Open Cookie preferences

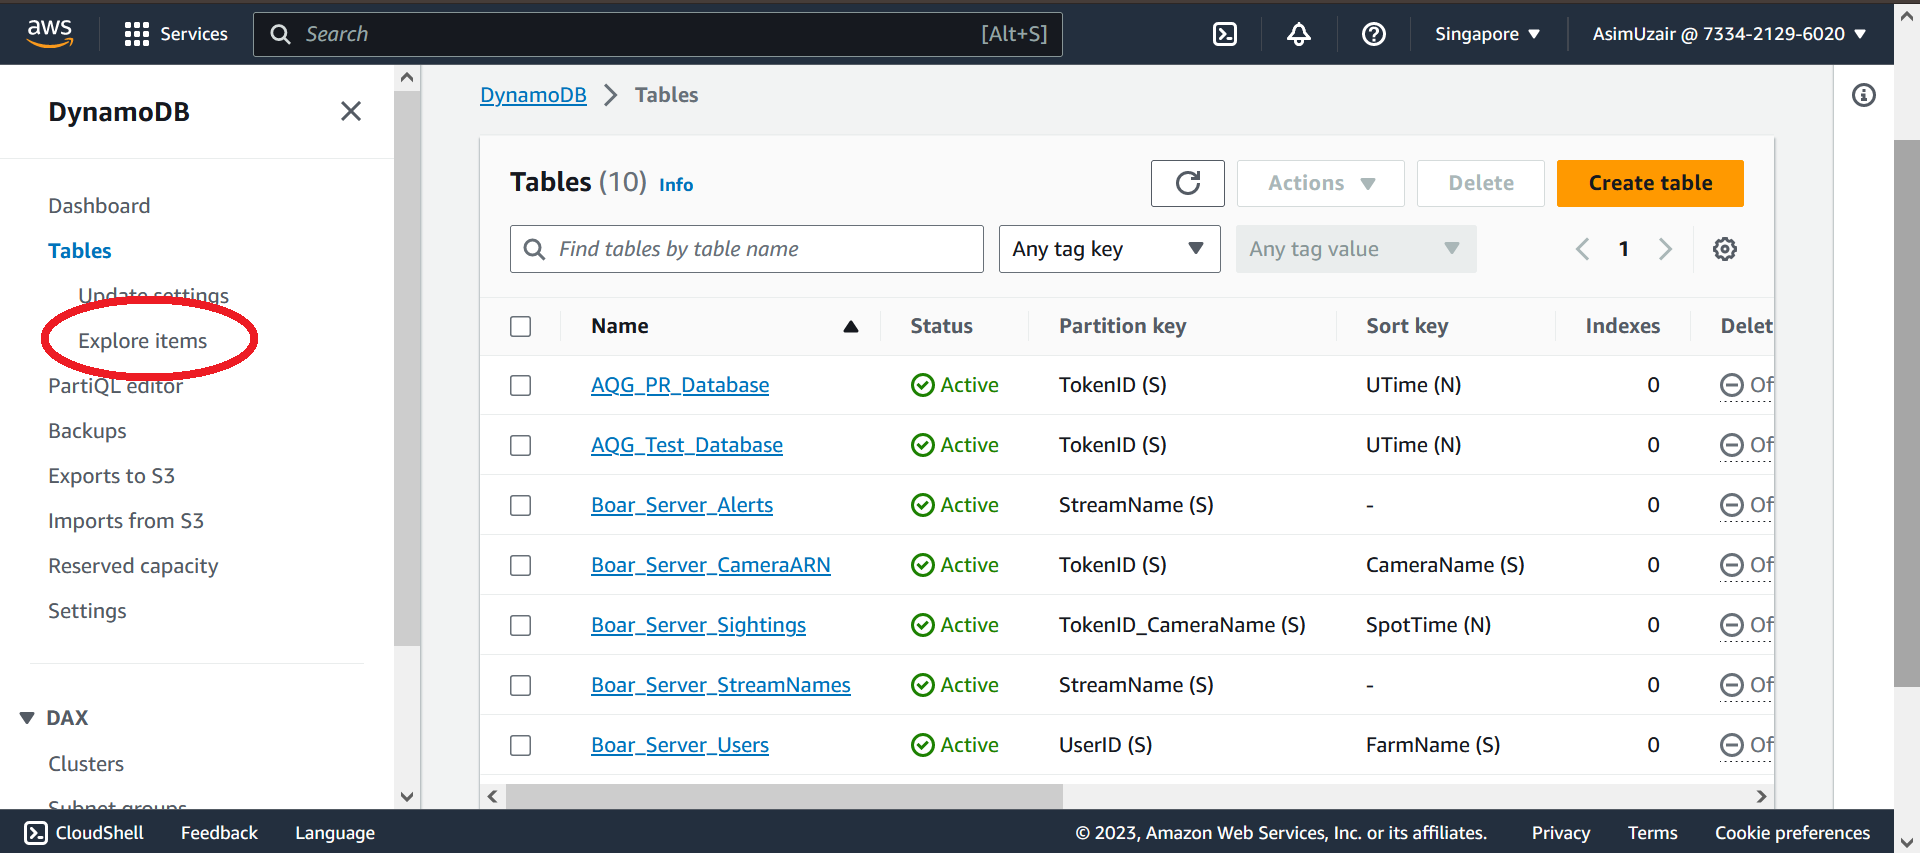coord(1792,833)
